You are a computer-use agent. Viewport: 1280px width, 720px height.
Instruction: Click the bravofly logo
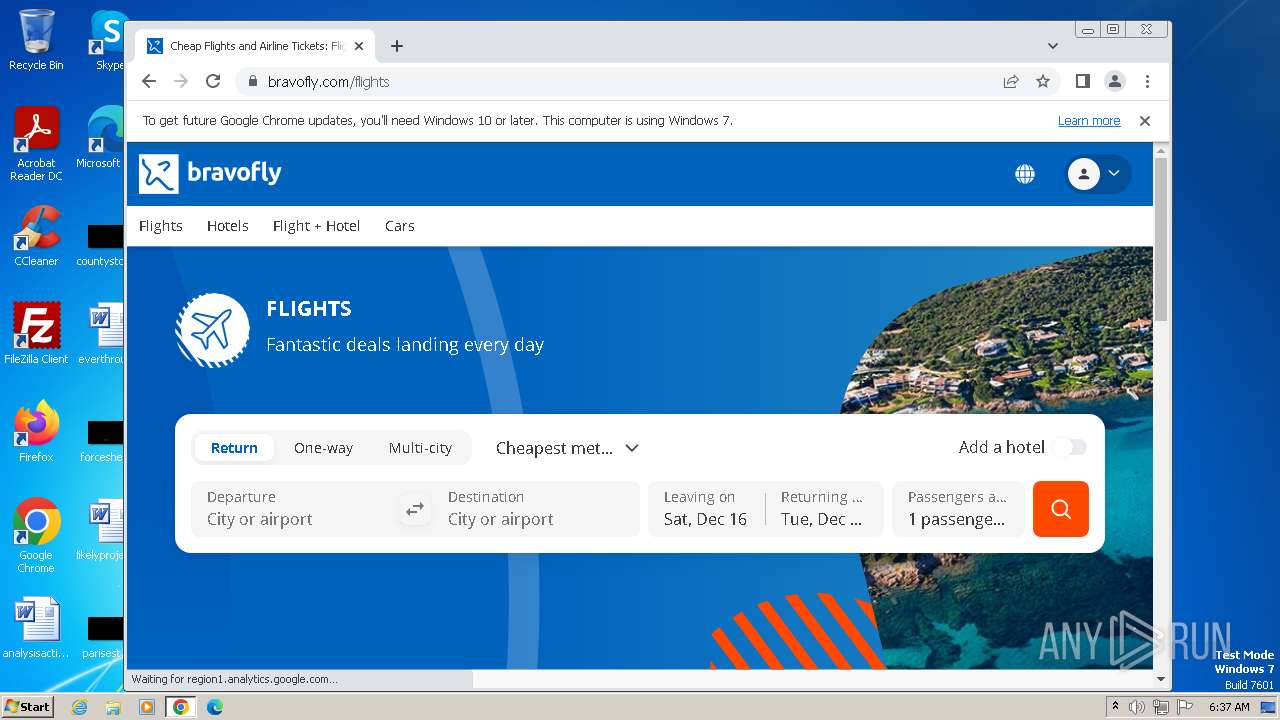click(x=210, y=173)
